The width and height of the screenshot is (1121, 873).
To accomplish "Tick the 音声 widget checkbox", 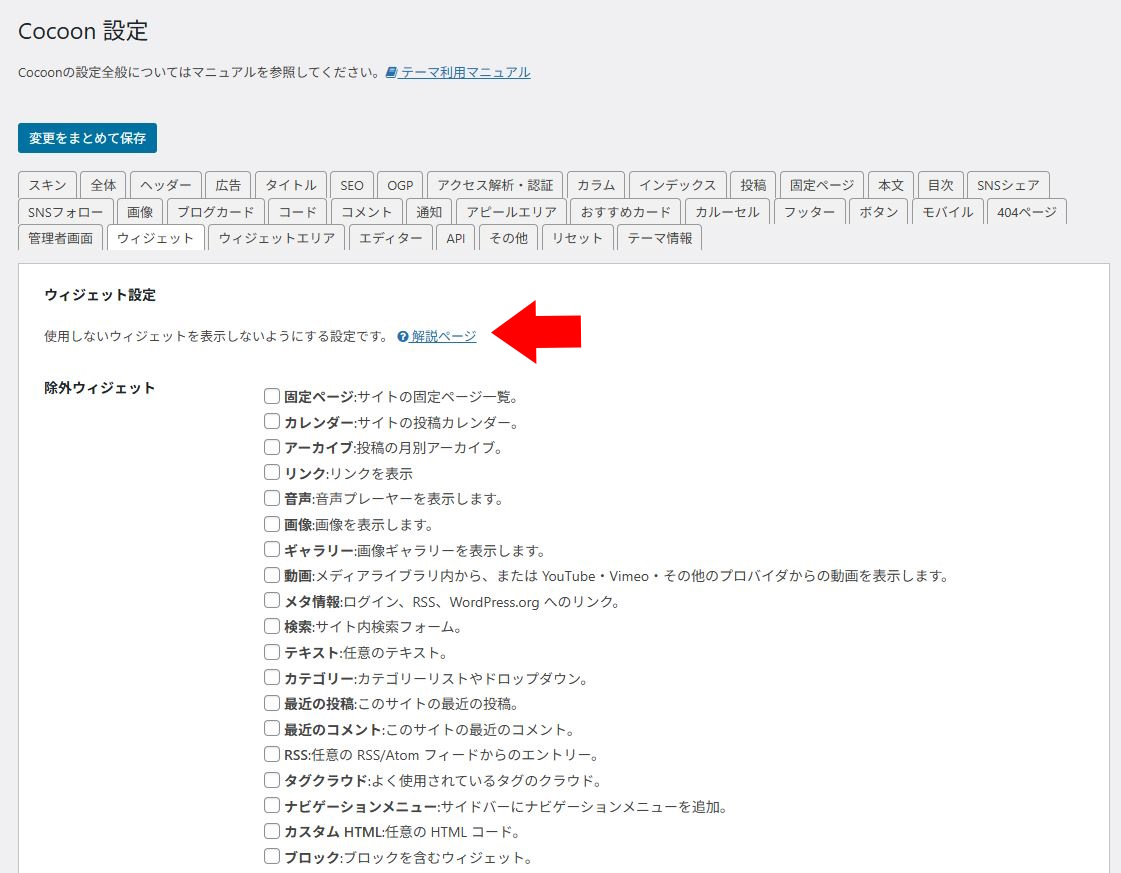I will tap(272, 498).
